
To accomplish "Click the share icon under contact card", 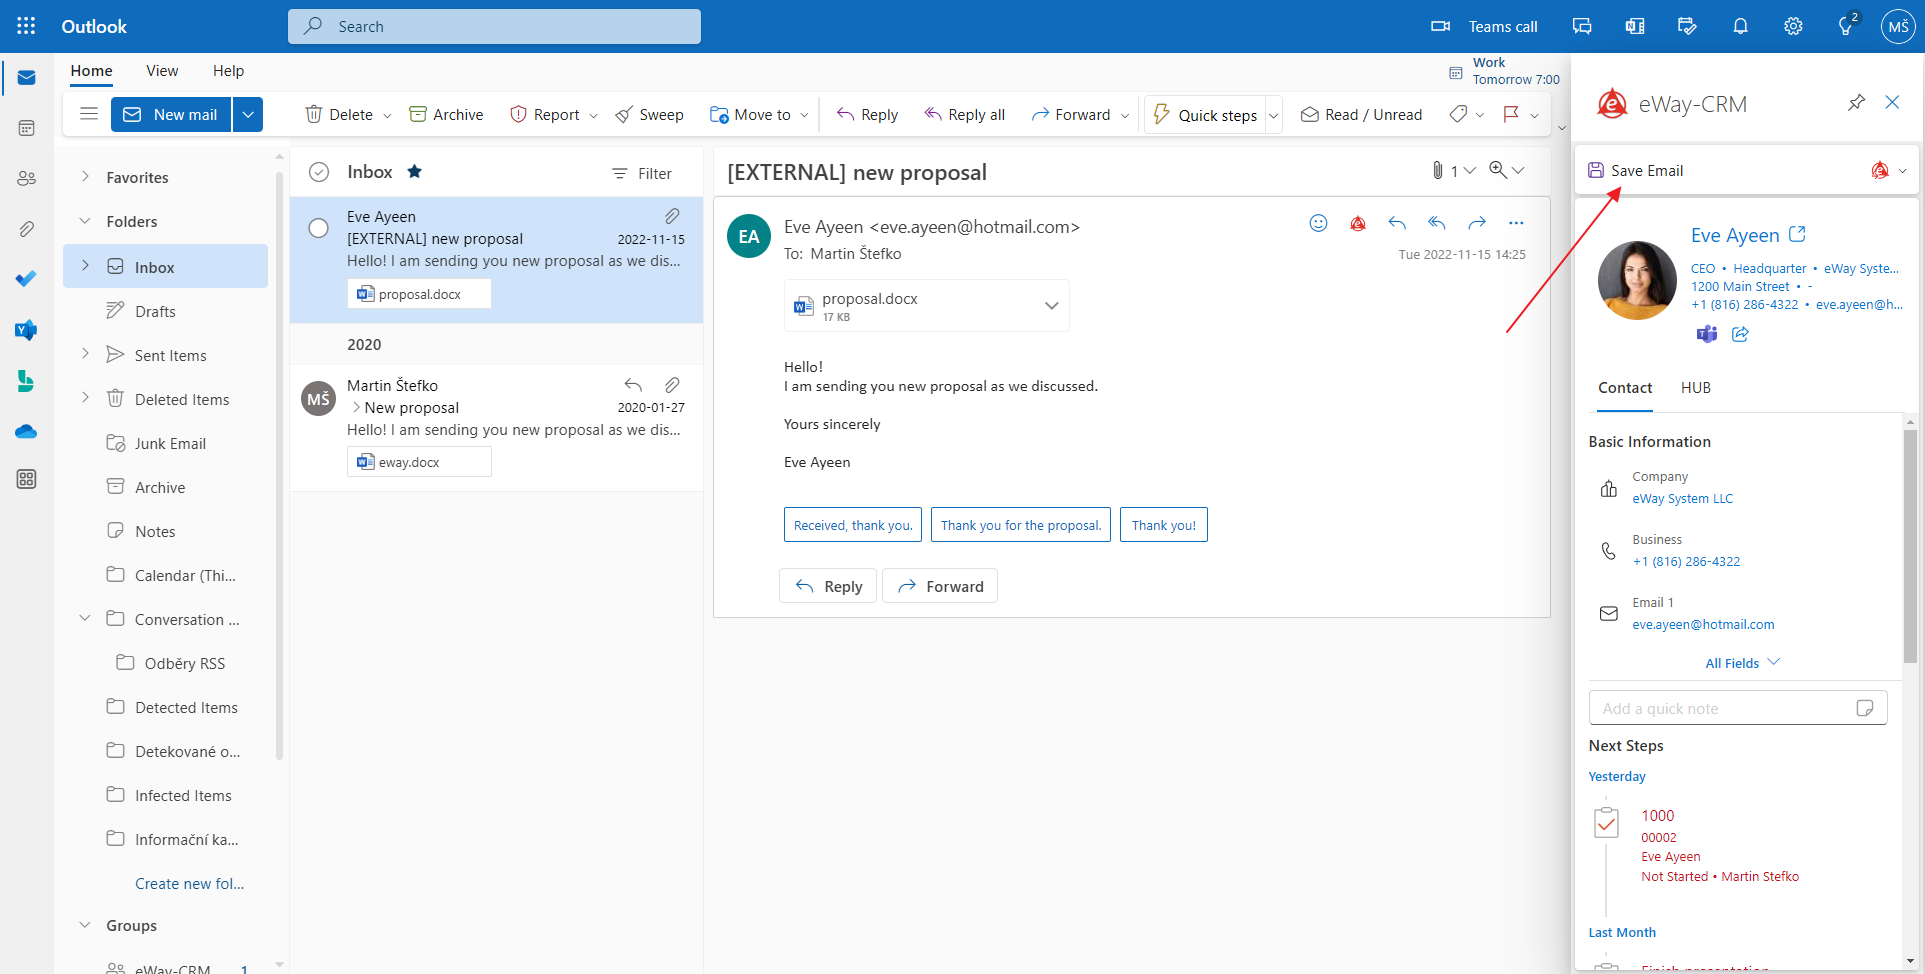I will (x=1740, y=334).
